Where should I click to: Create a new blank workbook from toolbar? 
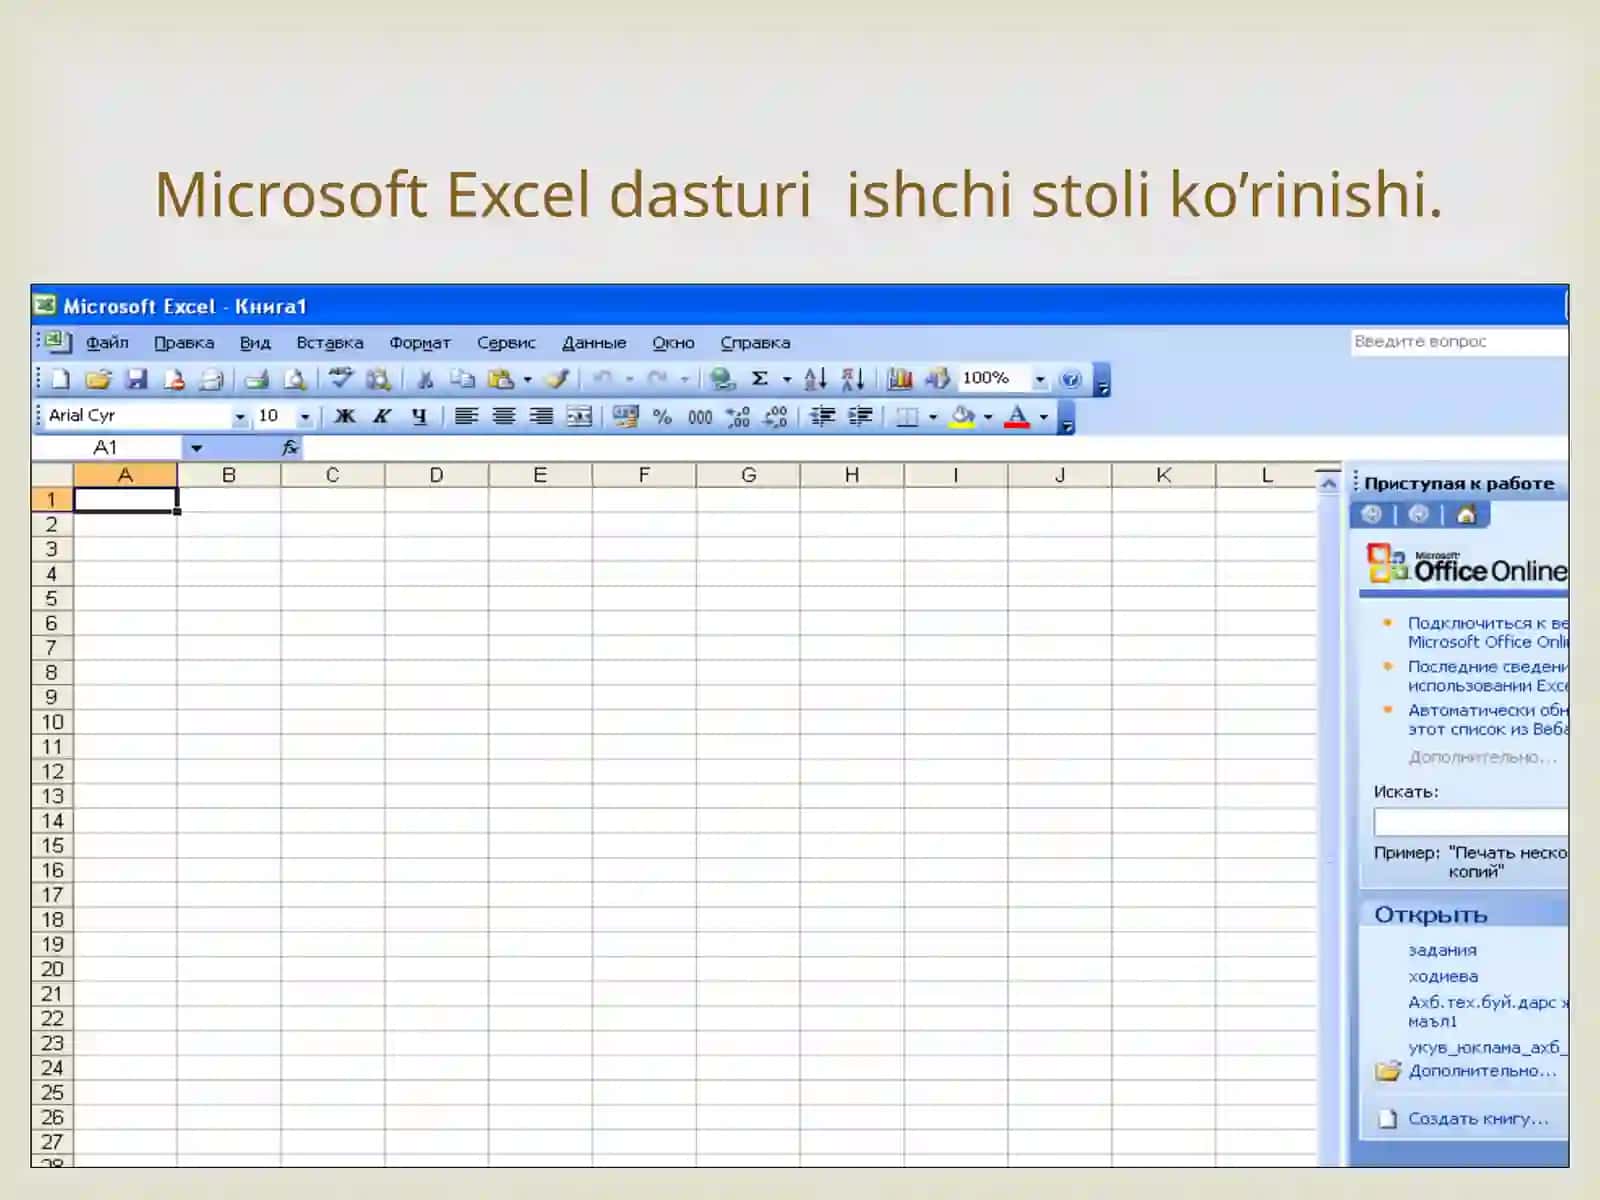60,379
